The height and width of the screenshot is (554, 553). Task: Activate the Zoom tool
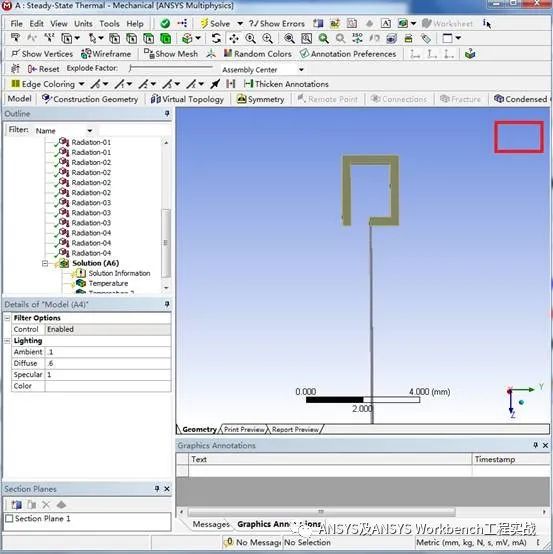point(251,38)
